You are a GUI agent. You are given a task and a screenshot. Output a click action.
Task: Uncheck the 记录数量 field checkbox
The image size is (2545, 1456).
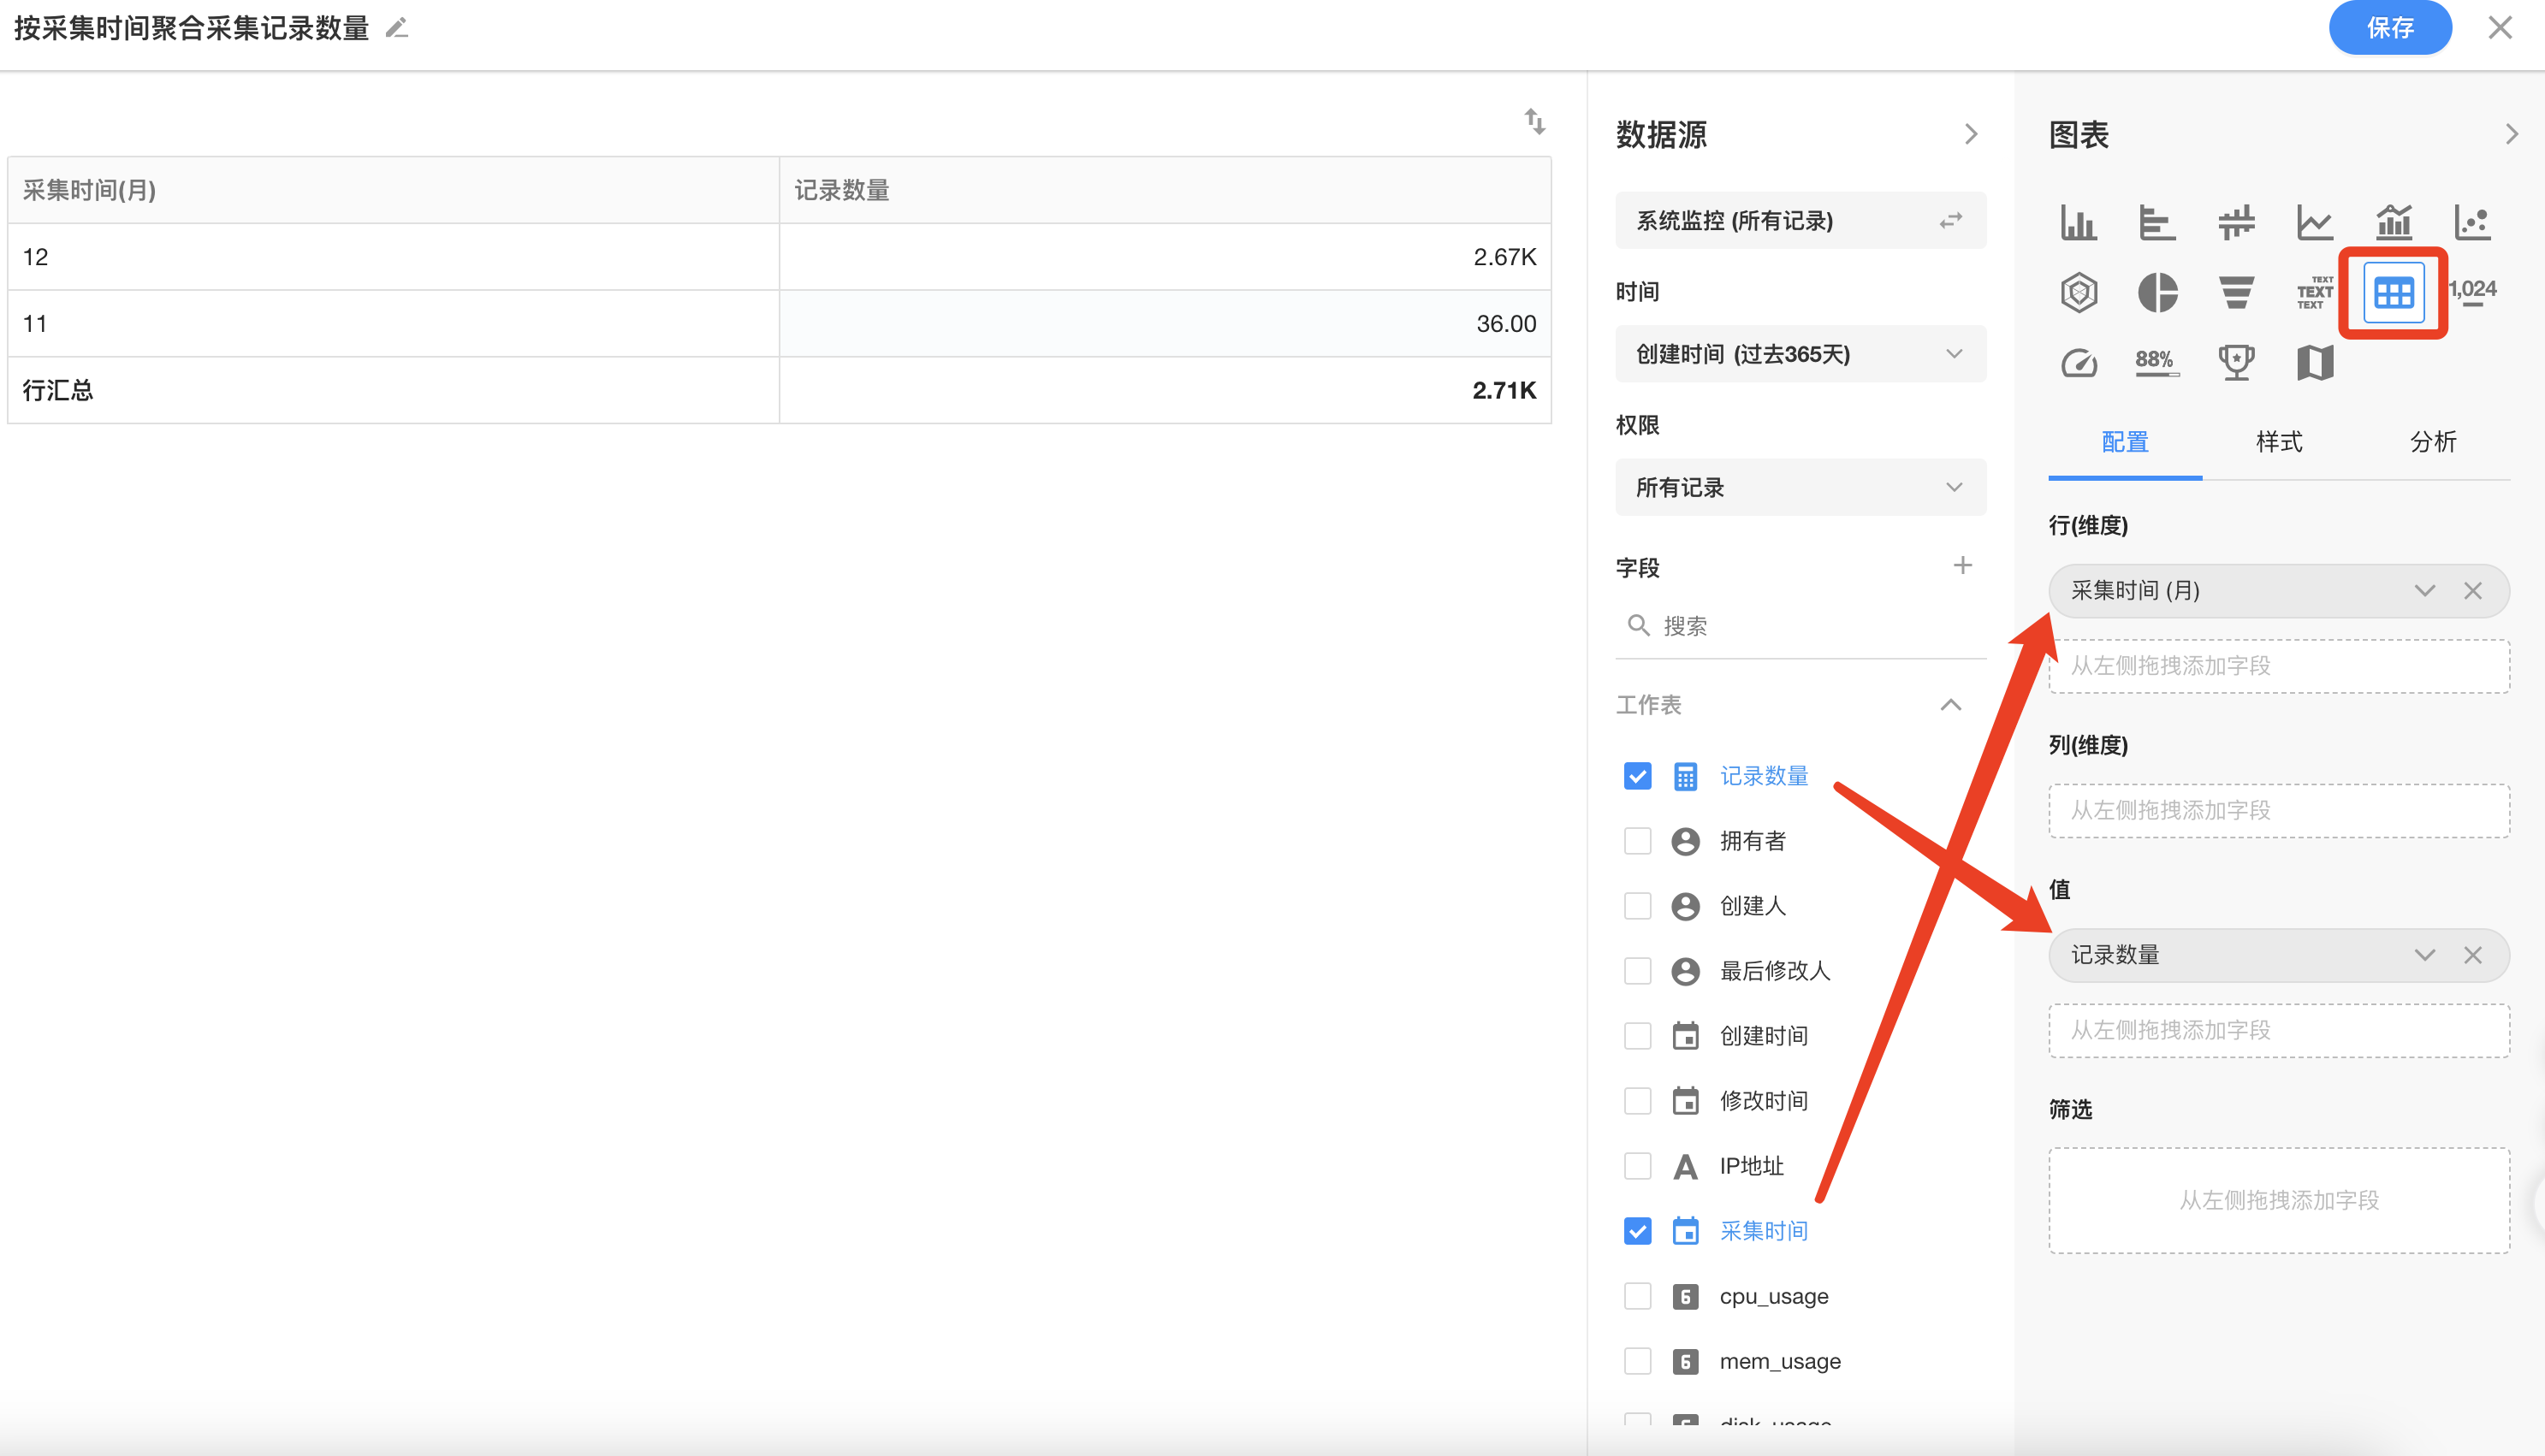(x=1637, y=776)
